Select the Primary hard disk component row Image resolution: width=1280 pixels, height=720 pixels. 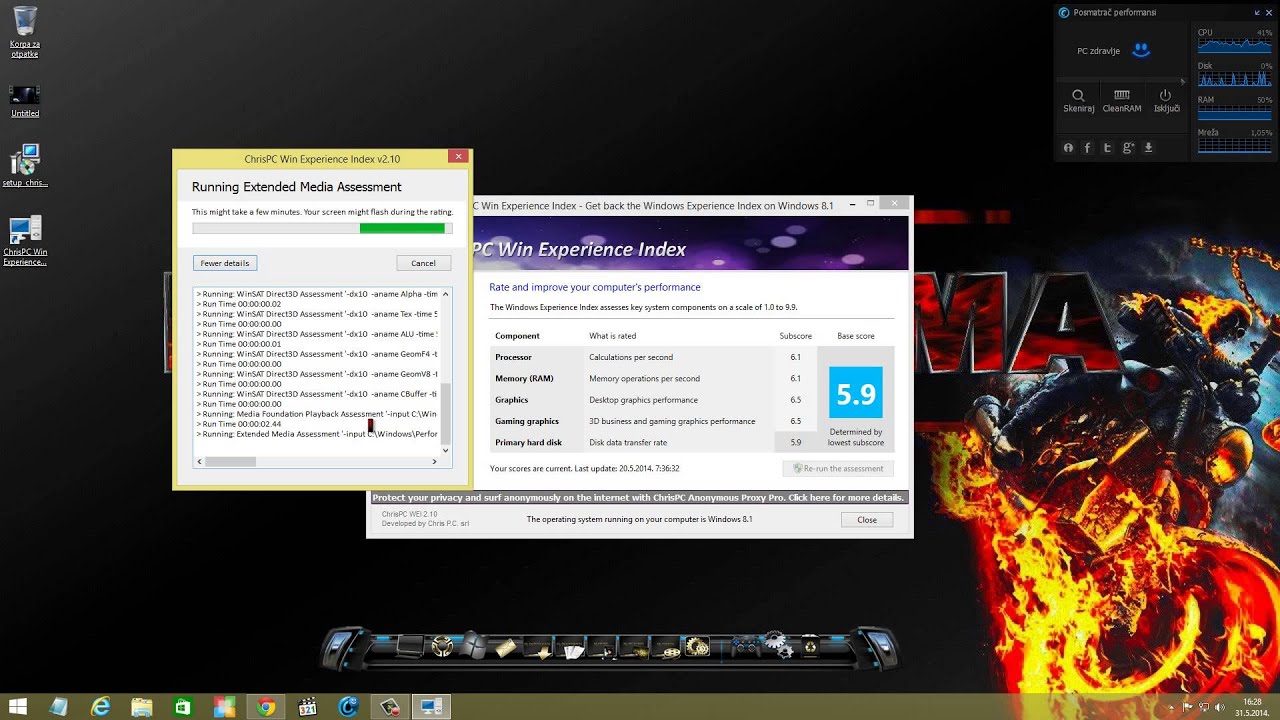655,442
